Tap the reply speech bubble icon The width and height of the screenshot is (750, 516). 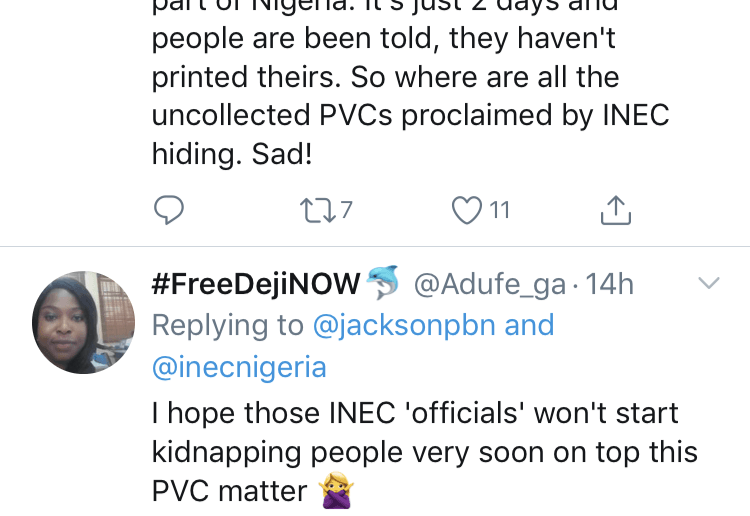pyautogui.click(x=168, y=210)
